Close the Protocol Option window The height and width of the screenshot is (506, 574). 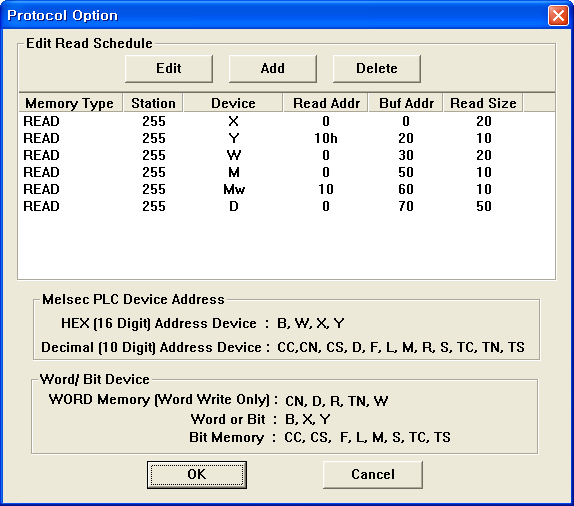pos(558,16)
